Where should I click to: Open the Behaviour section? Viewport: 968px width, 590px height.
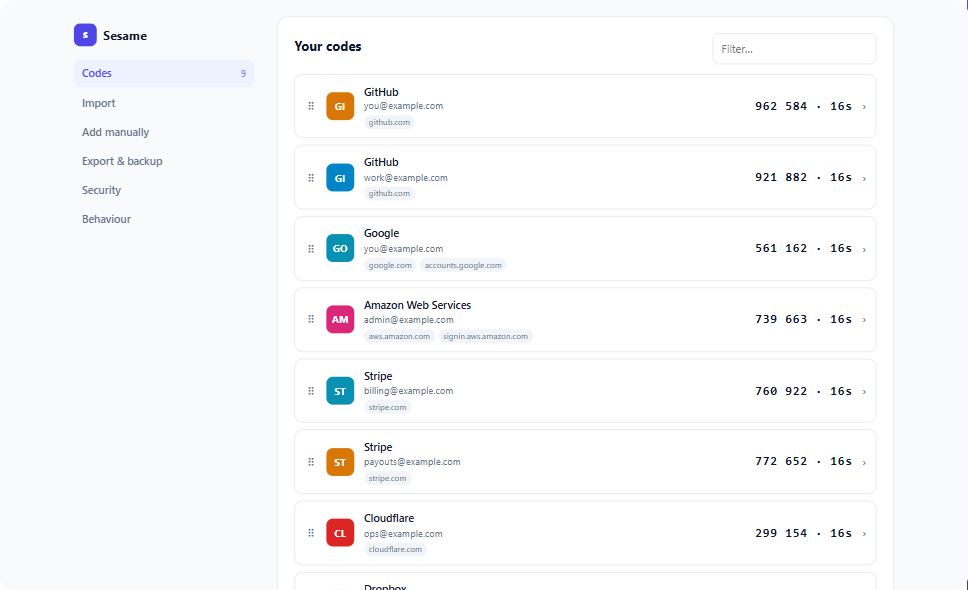pyautogui.click(x=106, y=219)
